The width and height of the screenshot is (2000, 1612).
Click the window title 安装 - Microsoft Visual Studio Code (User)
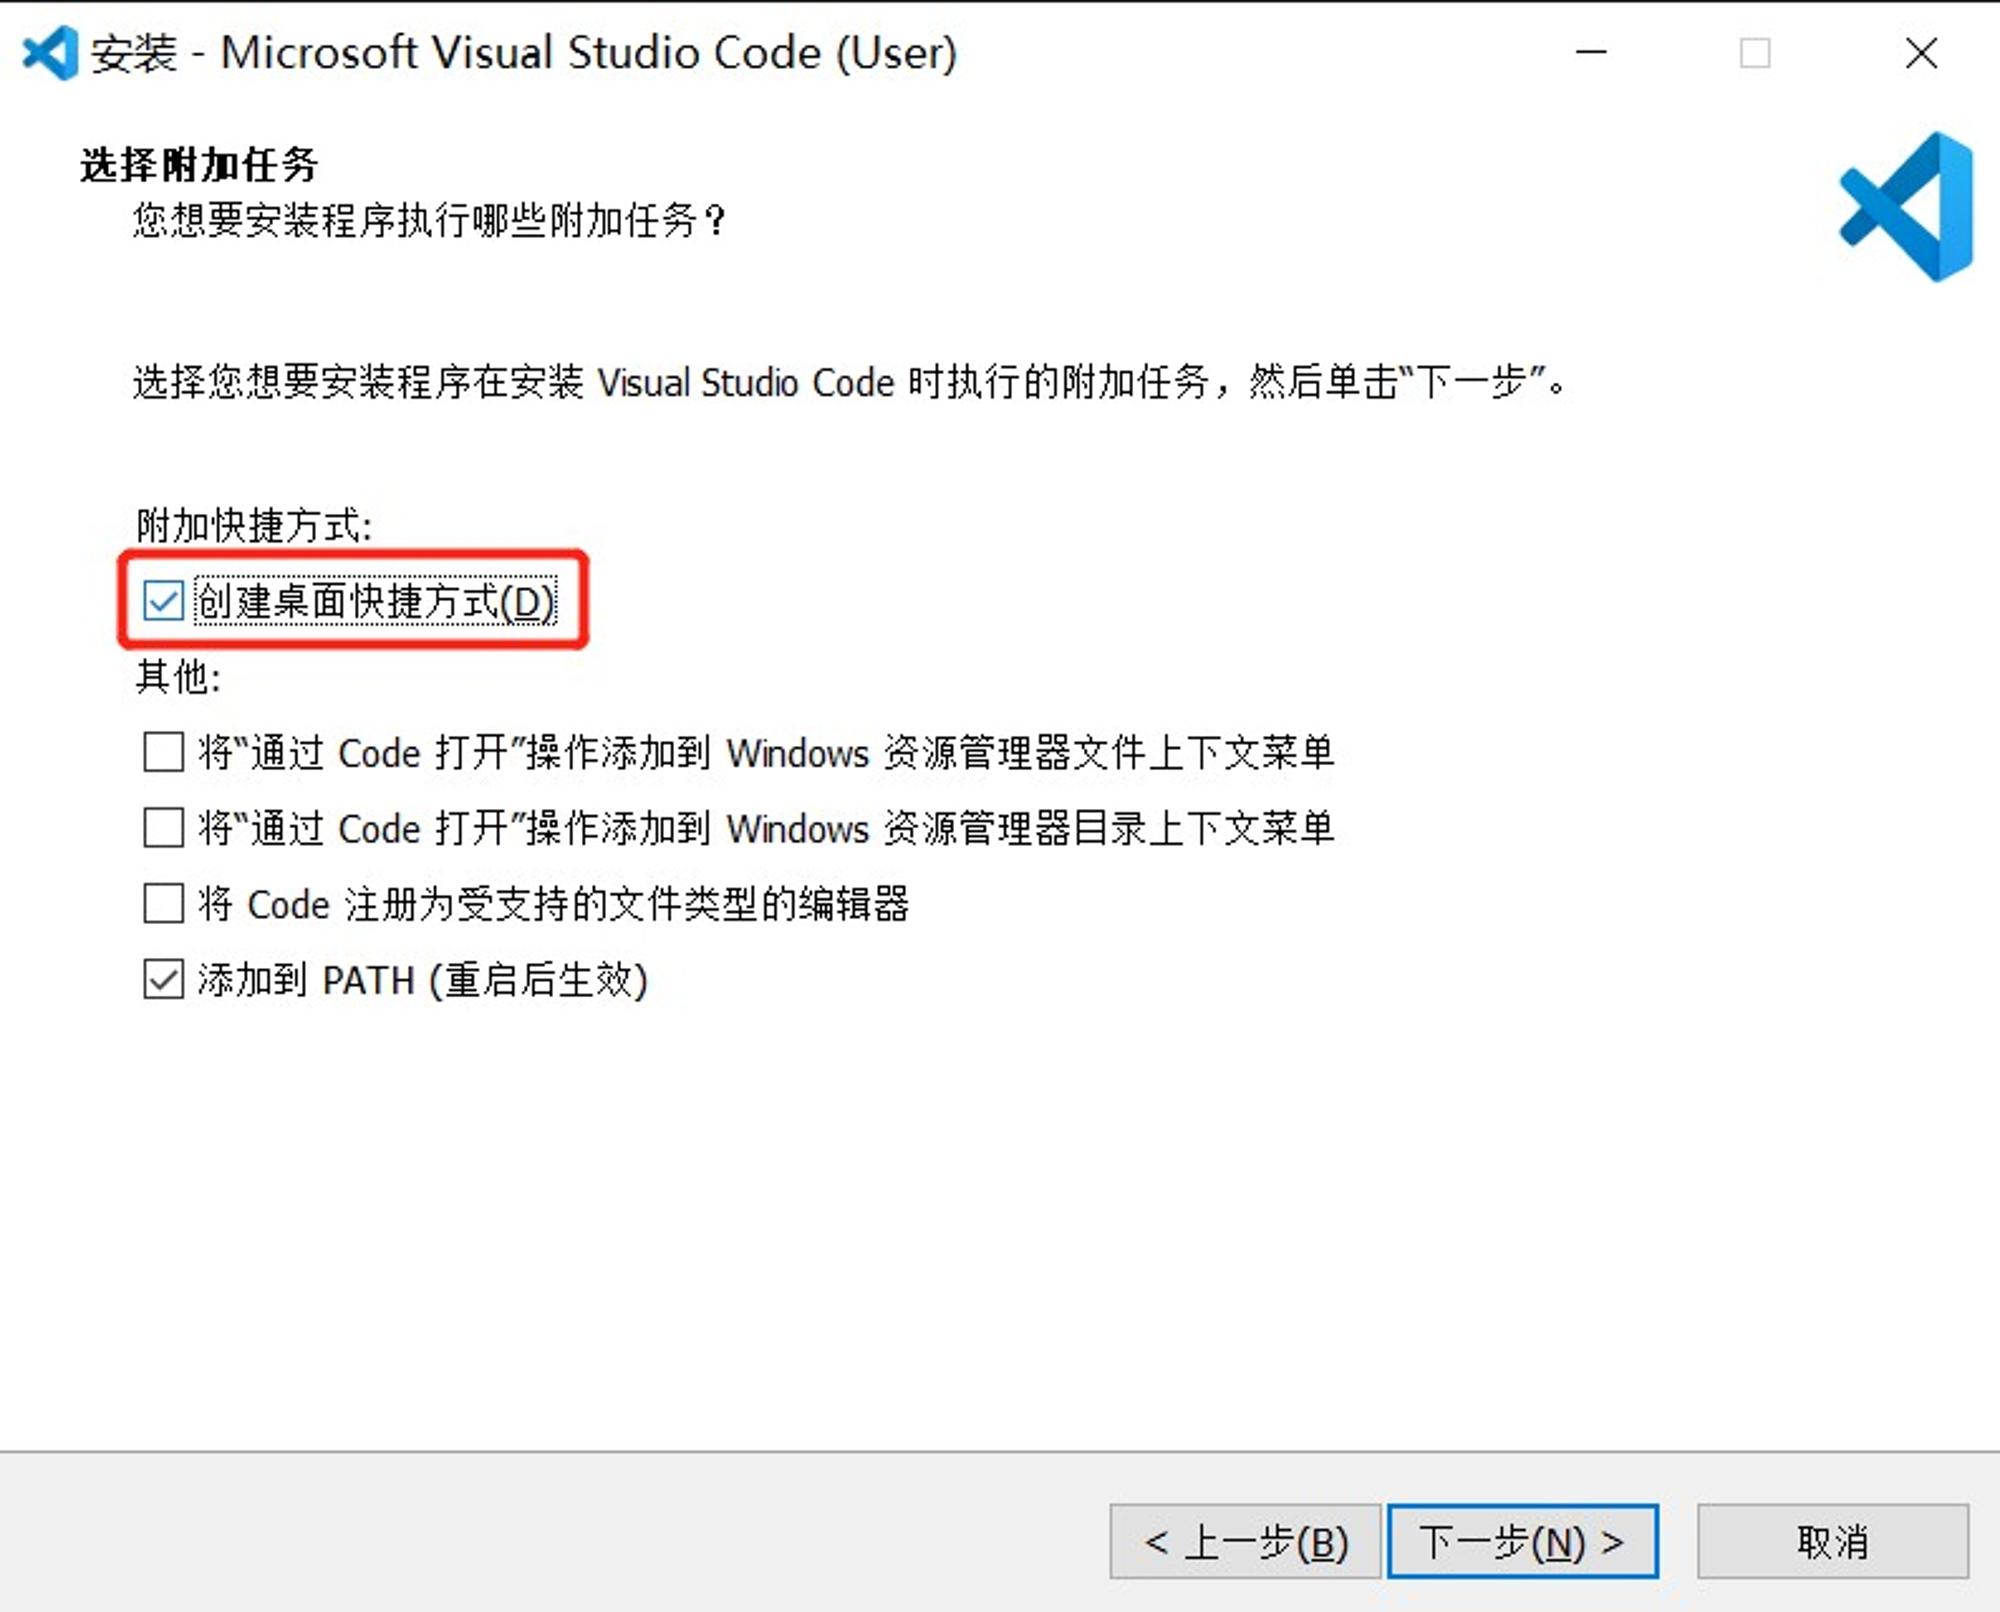523,53
